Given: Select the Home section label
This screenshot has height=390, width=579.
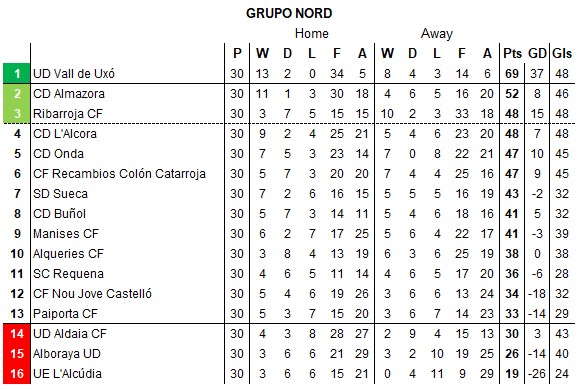Looking at the screenshot, I should [x=312, y=34].
